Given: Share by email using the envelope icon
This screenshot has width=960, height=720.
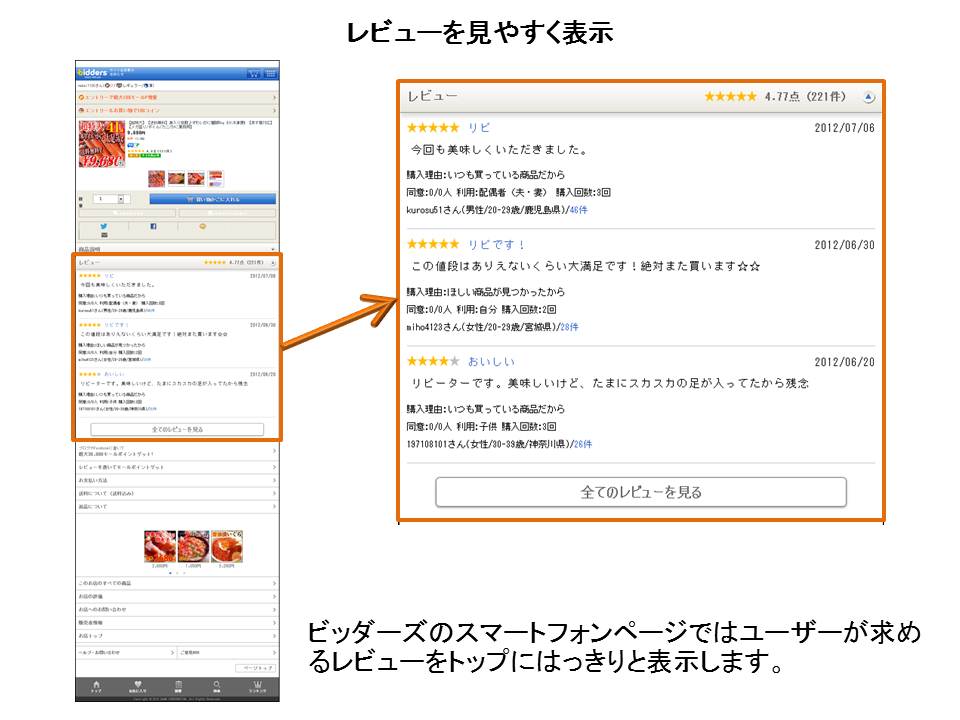Looking at the screenshot, I should pyautogui.click(x=104, y=236).
